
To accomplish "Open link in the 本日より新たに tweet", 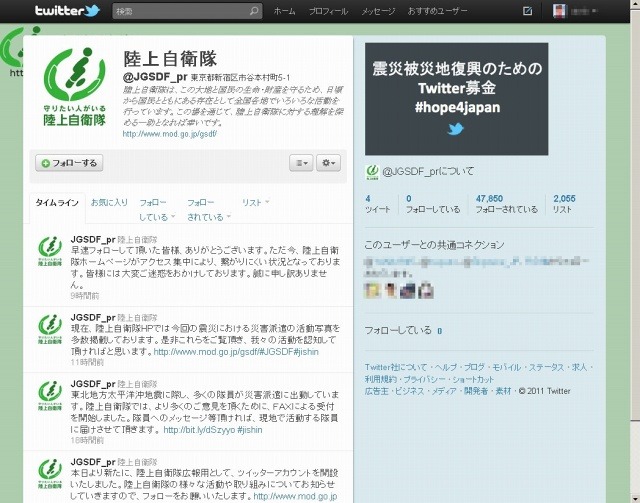I will (295, 496).
